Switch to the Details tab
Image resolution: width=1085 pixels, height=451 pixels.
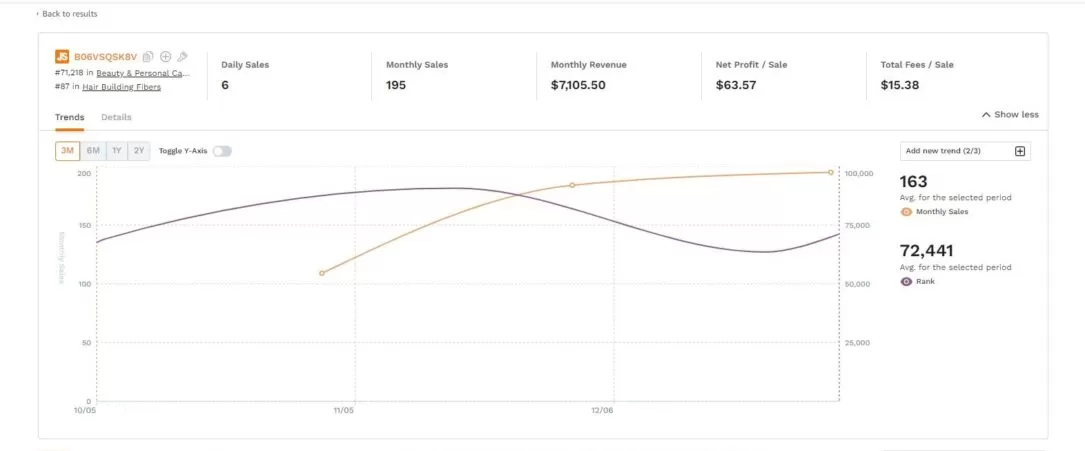coord(116,118)
